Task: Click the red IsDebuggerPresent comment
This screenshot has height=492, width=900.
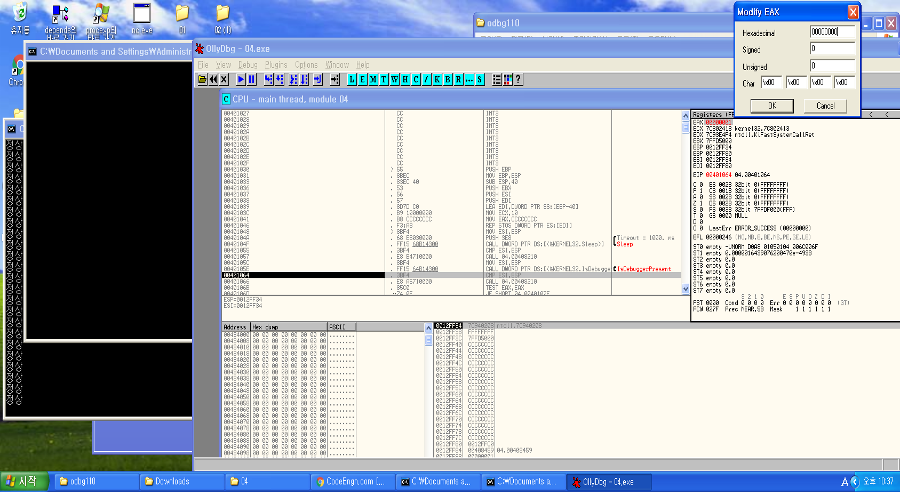Action: click(644, 269)
